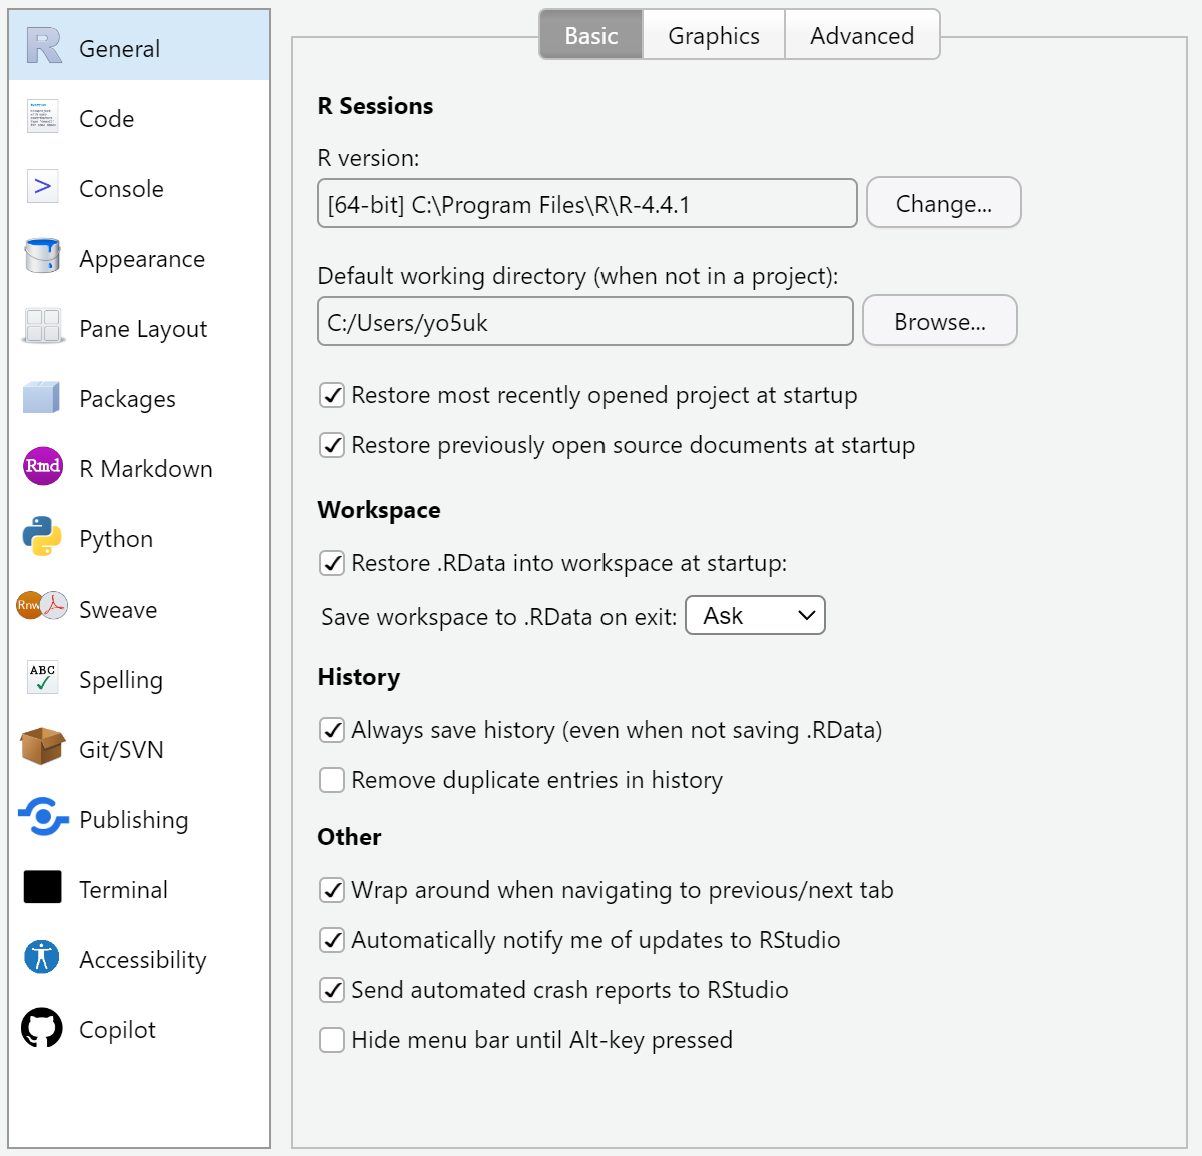Switch to the Advanced tab

(861, 36)
